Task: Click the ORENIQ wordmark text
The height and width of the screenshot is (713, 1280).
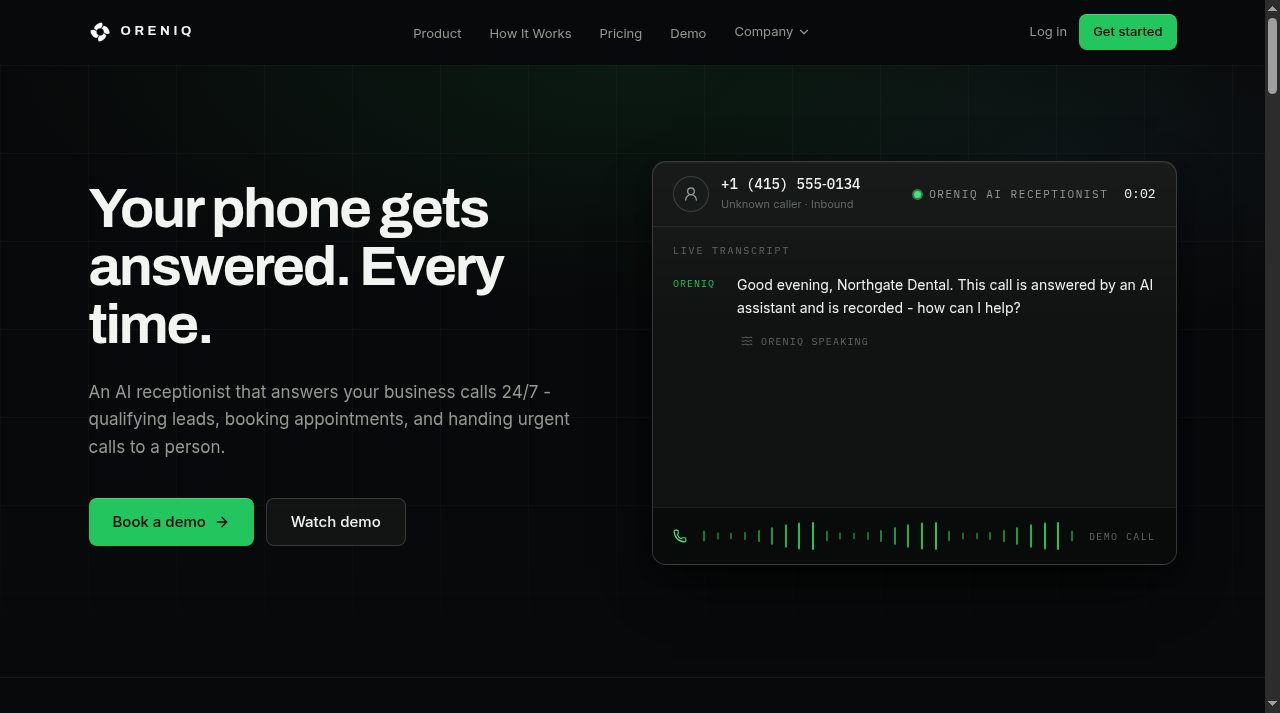Action: [x=156, y=31]
